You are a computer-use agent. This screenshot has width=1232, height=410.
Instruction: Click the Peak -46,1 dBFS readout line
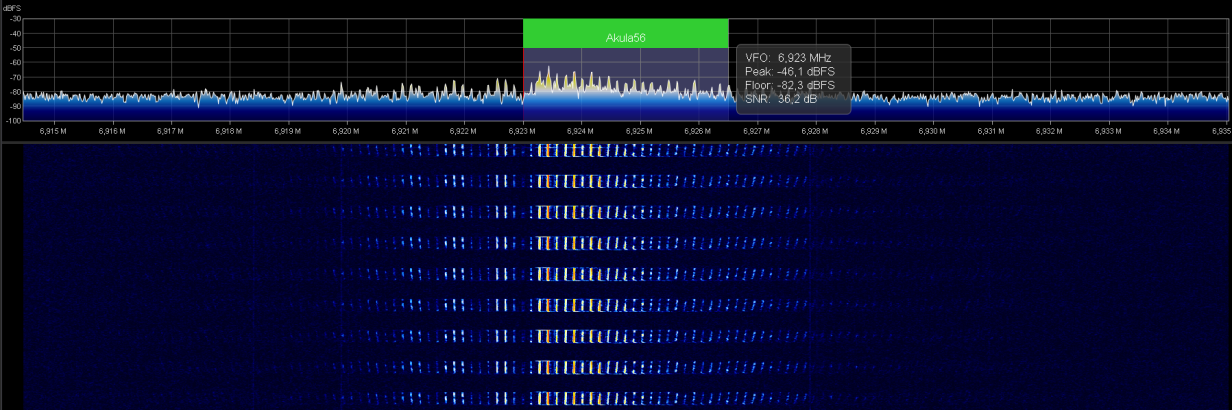tap(792, 72)
